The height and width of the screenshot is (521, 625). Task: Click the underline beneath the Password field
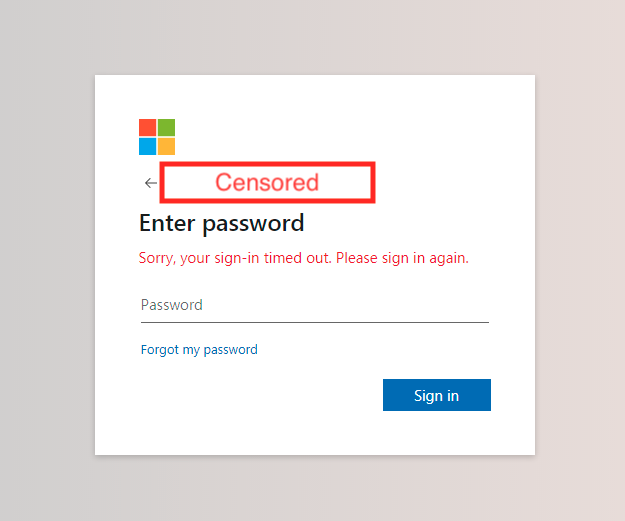[314, 322]
